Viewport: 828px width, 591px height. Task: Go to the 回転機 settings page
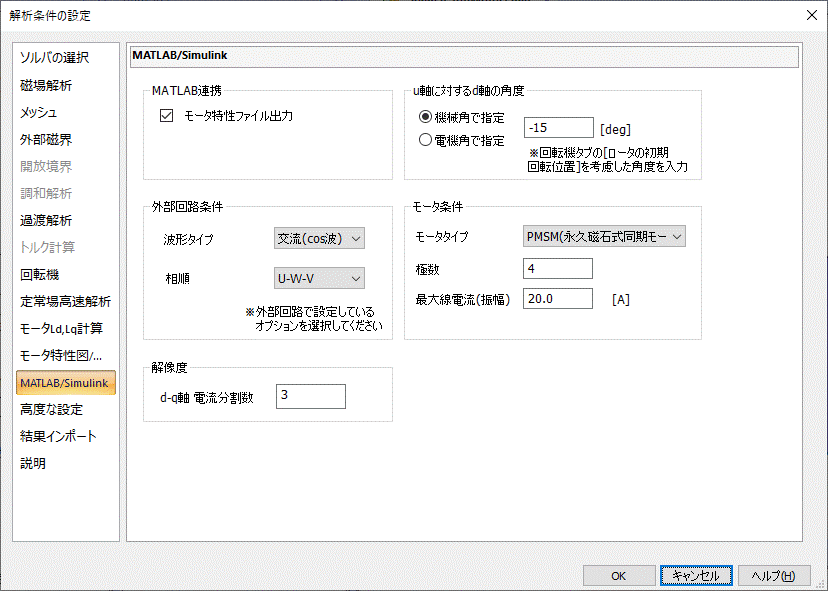coord(40,274)
